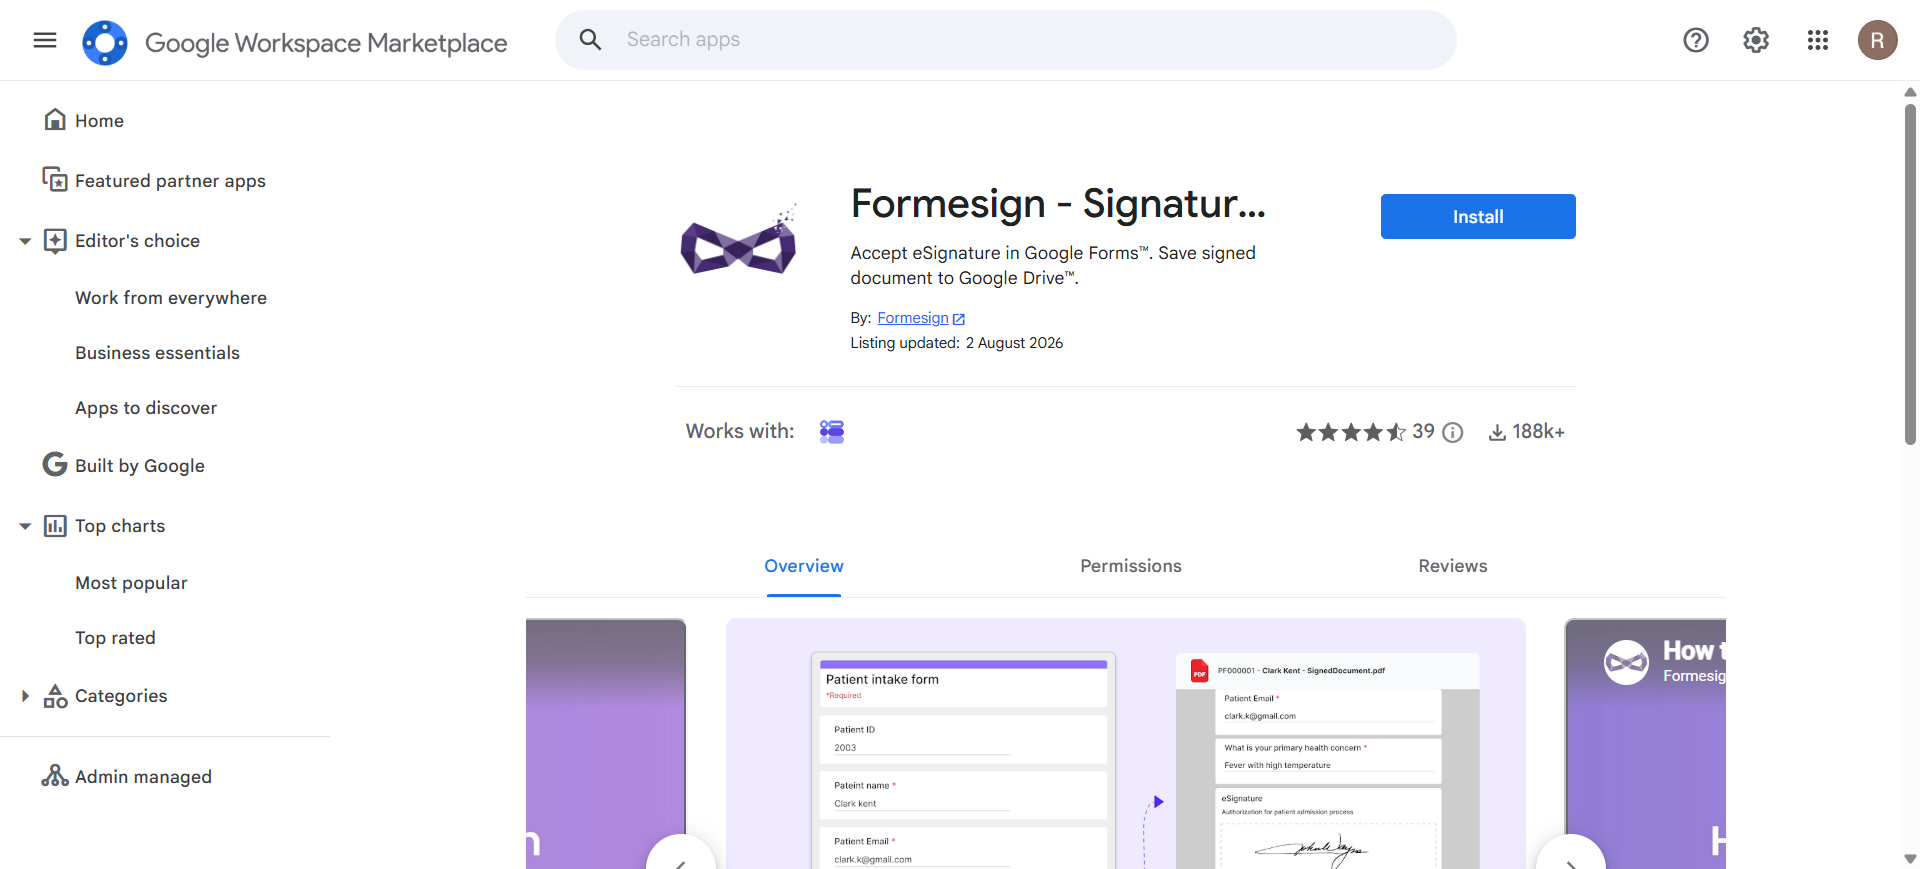This screenshot has height=869, width=1920.
Task: Open Admin managed apps
Action: coord(143,777)
